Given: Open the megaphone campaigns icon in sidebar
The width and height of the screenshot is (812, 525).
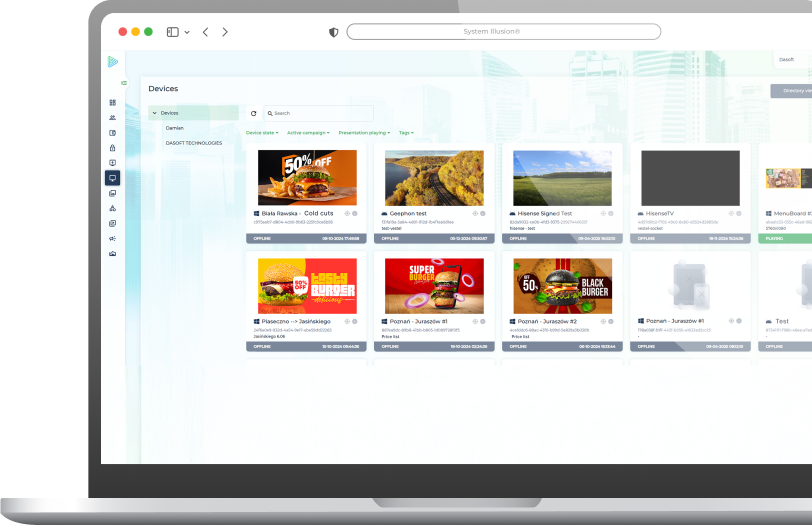Looking at the screenshot, I should pyautogui.click(x=112, y=239).
